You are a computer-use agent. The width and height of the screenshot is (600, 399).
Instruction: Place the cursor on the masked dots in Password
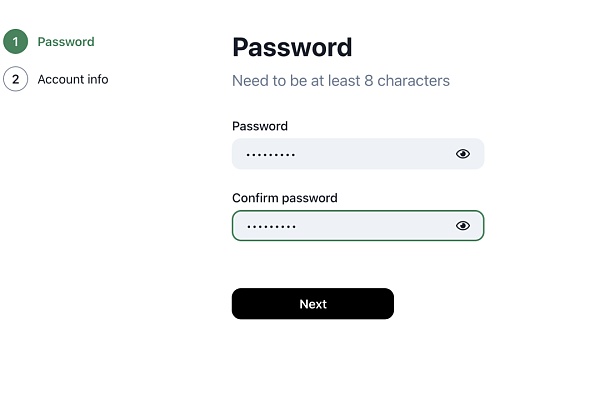point(271,155)
